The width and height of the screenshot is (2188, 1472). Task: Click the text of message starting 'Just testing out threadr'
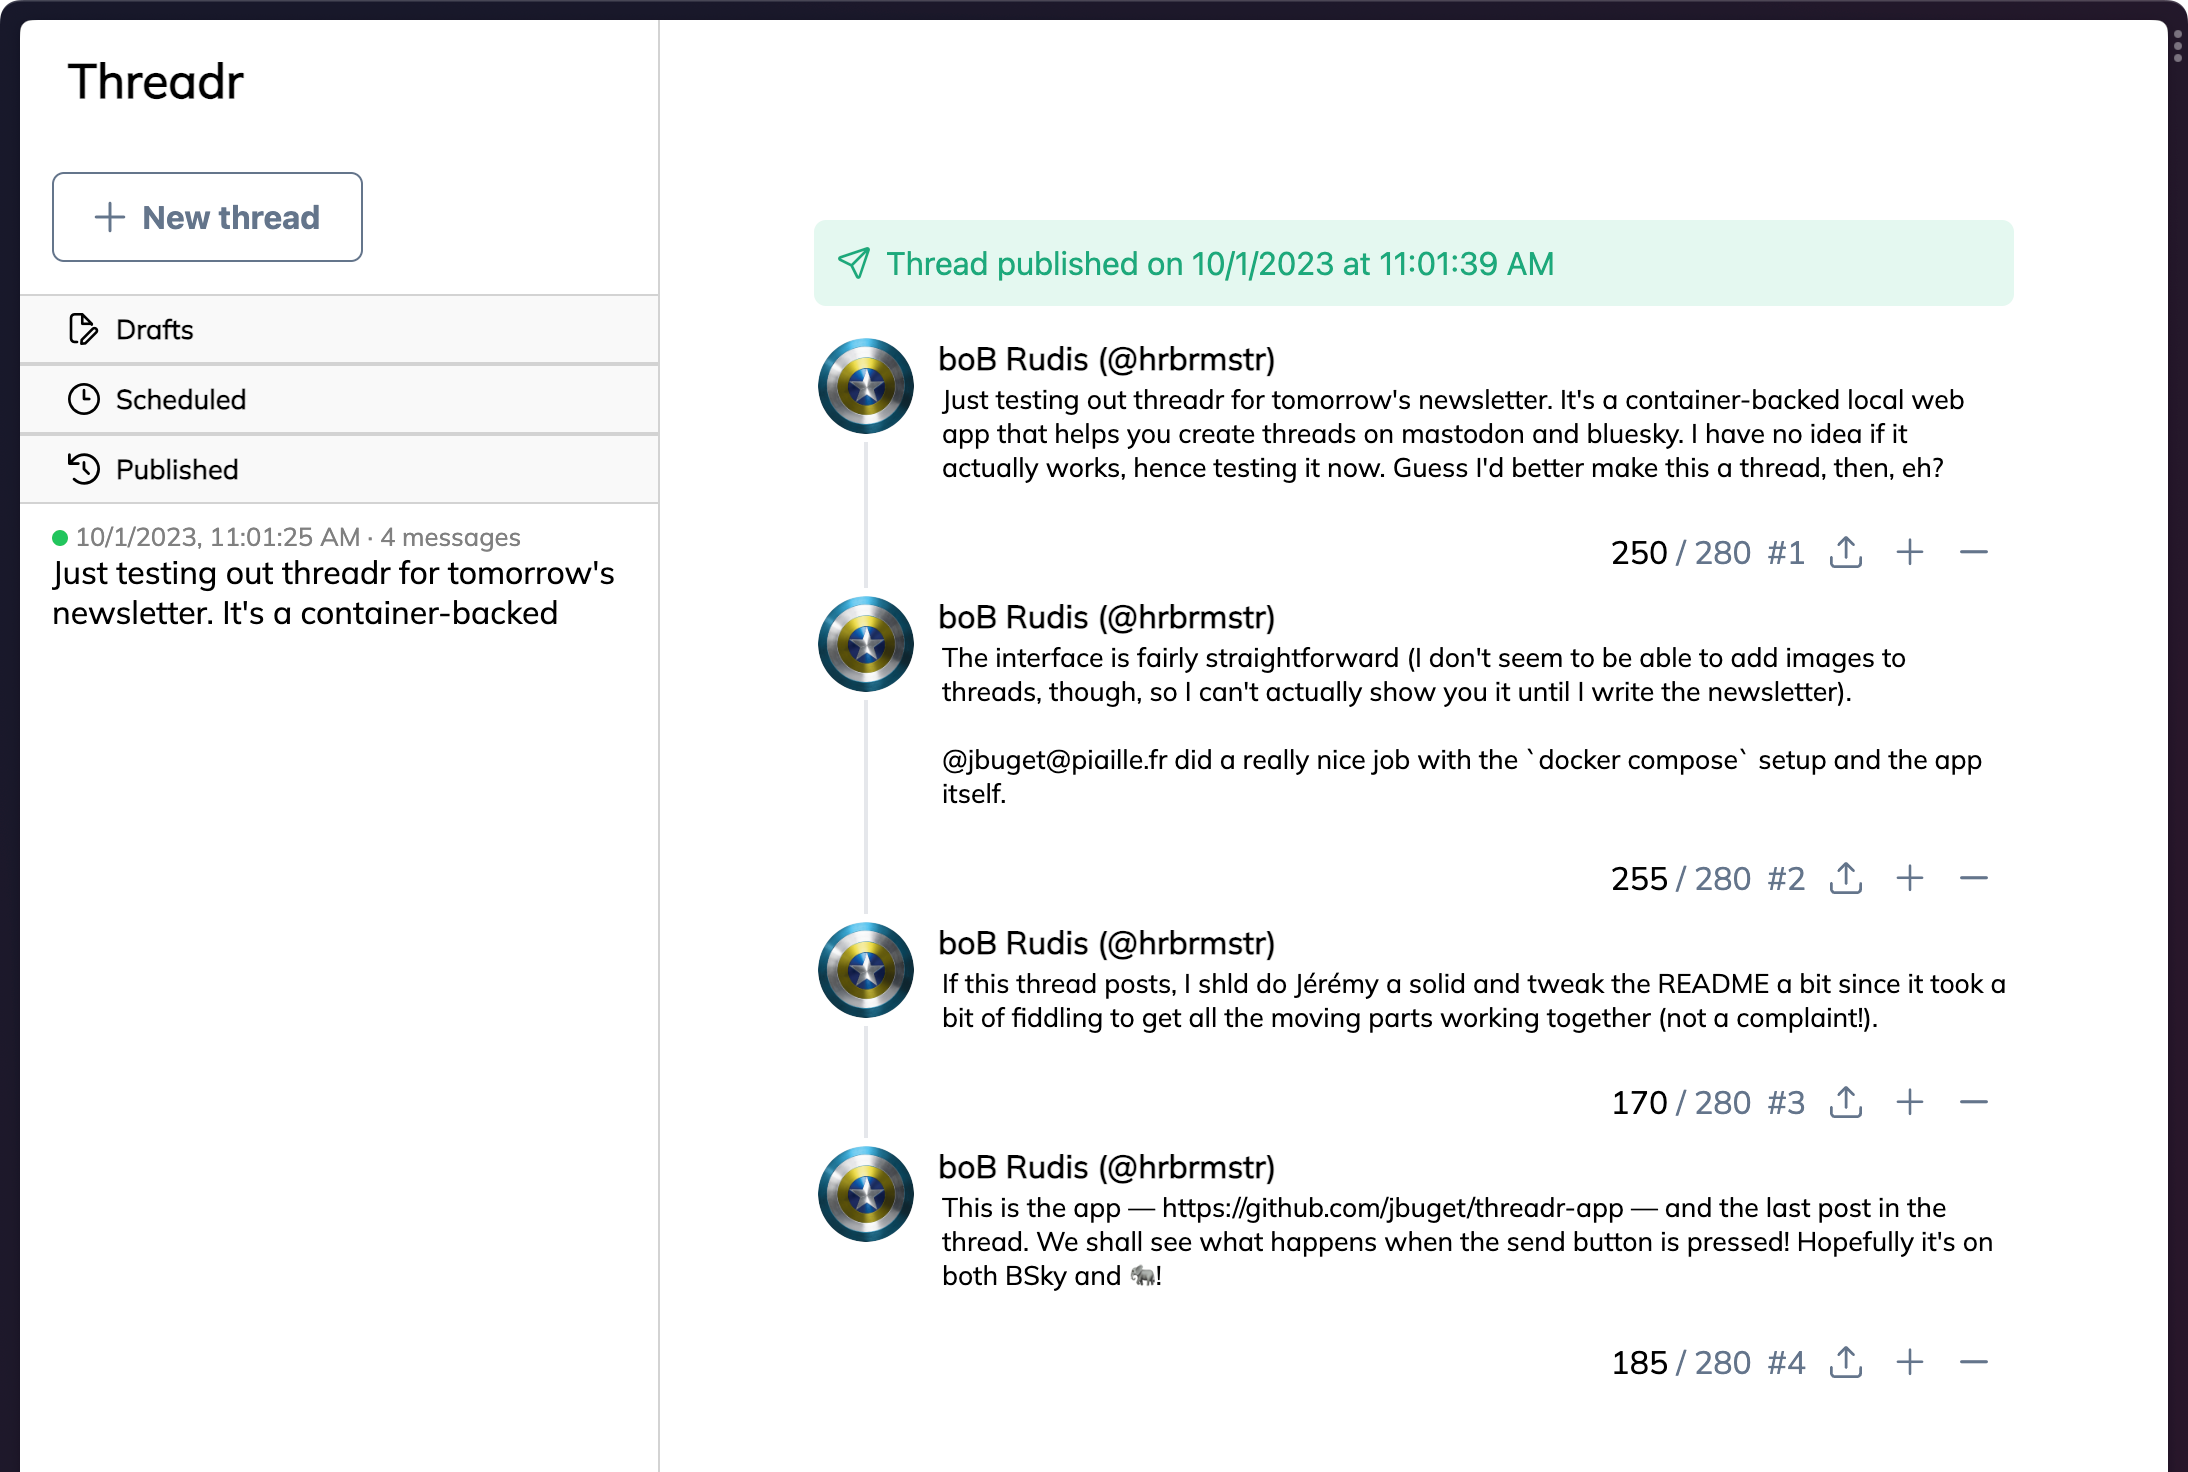(1452, 434)
